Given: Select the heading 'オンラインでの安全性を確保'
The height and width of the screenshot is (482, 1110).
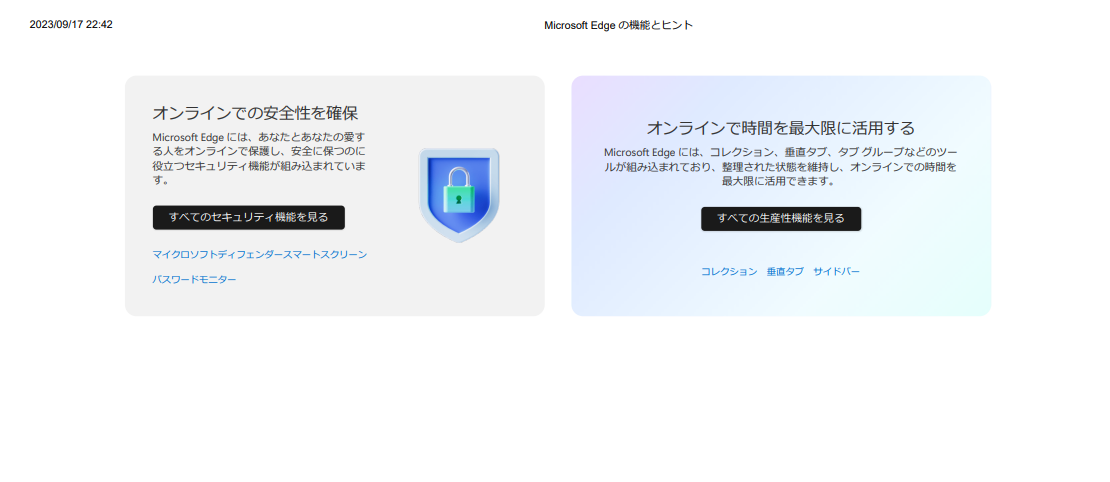Looking at the screenshot, I should click(256, 113).
